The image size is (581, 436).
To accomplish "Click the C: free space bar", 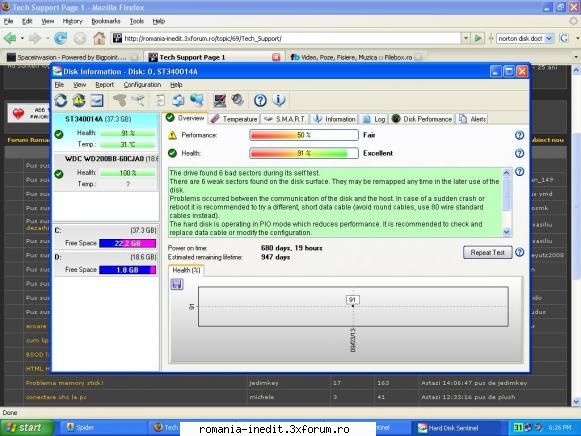I will pyautogui.click(x=127, y=243).
